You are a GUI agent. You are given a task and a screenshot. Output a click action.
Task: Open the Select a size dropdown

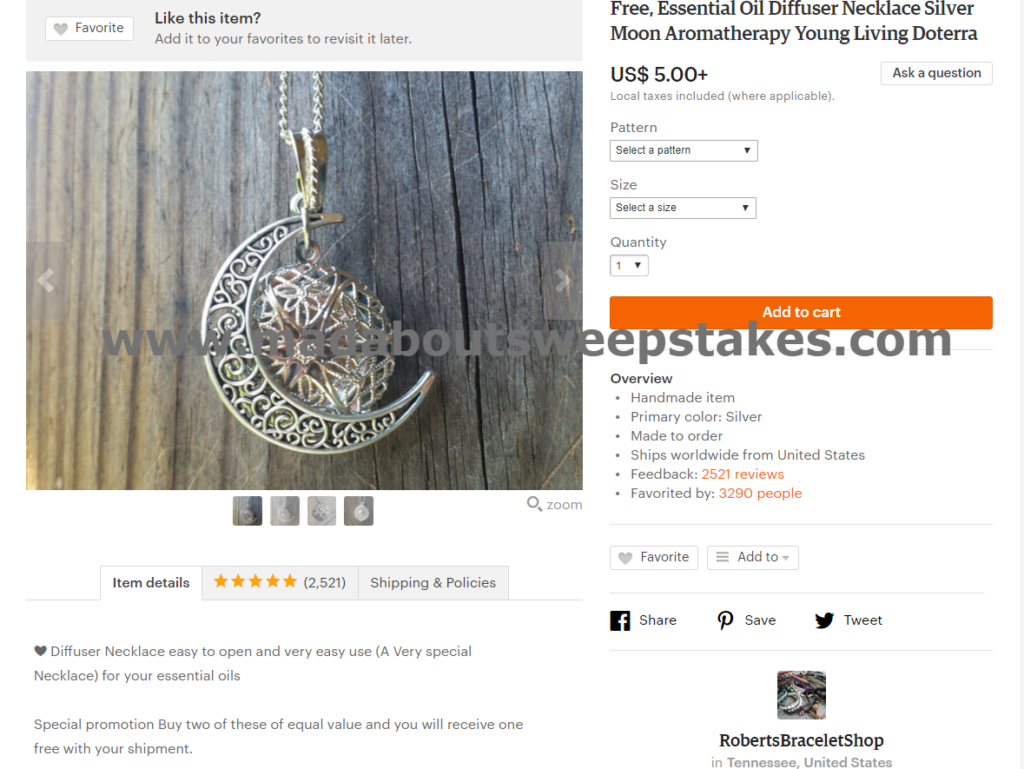point(683,208)
